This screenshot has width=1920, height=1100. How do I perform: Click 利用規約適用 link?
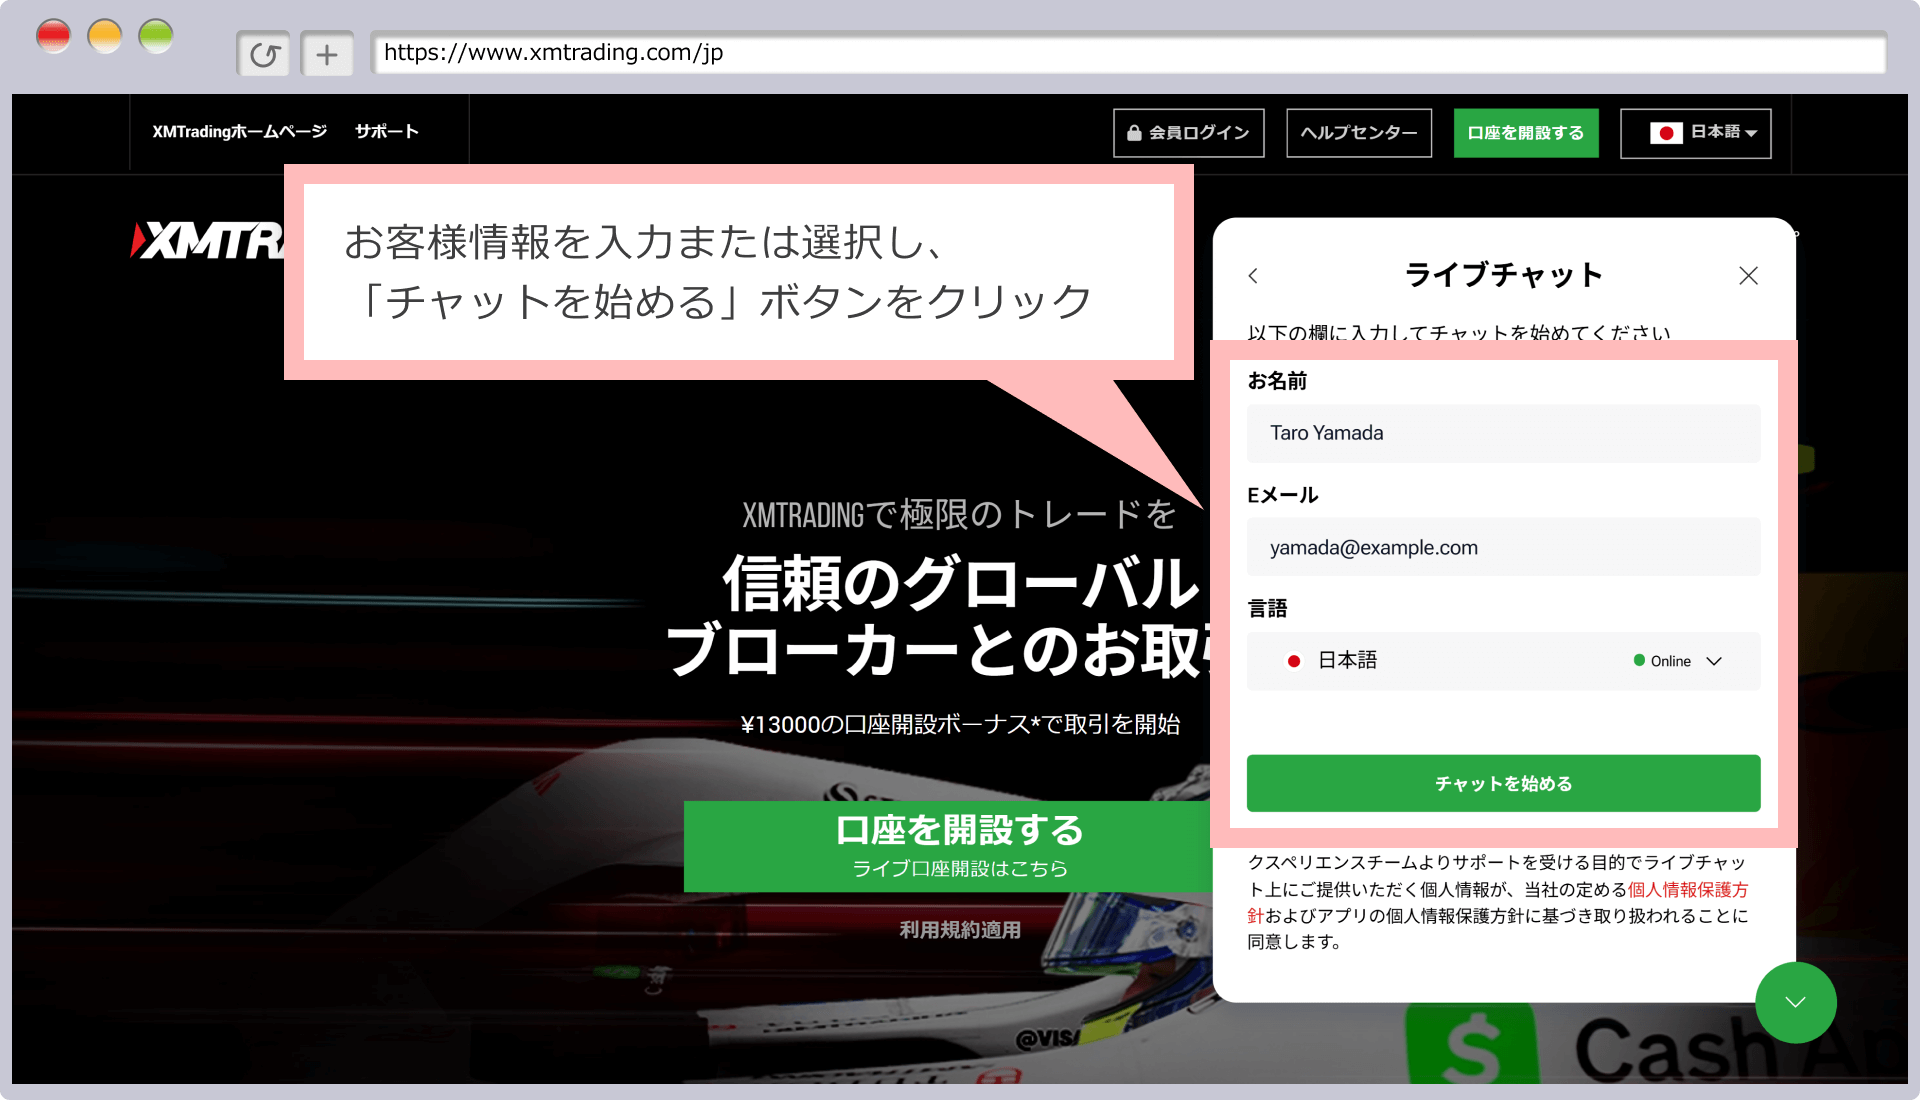960,930
